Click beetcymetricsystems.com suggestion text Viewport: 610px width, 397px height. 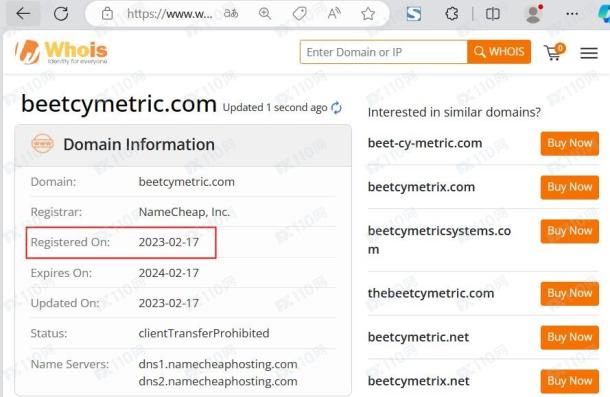pos(439,240)
